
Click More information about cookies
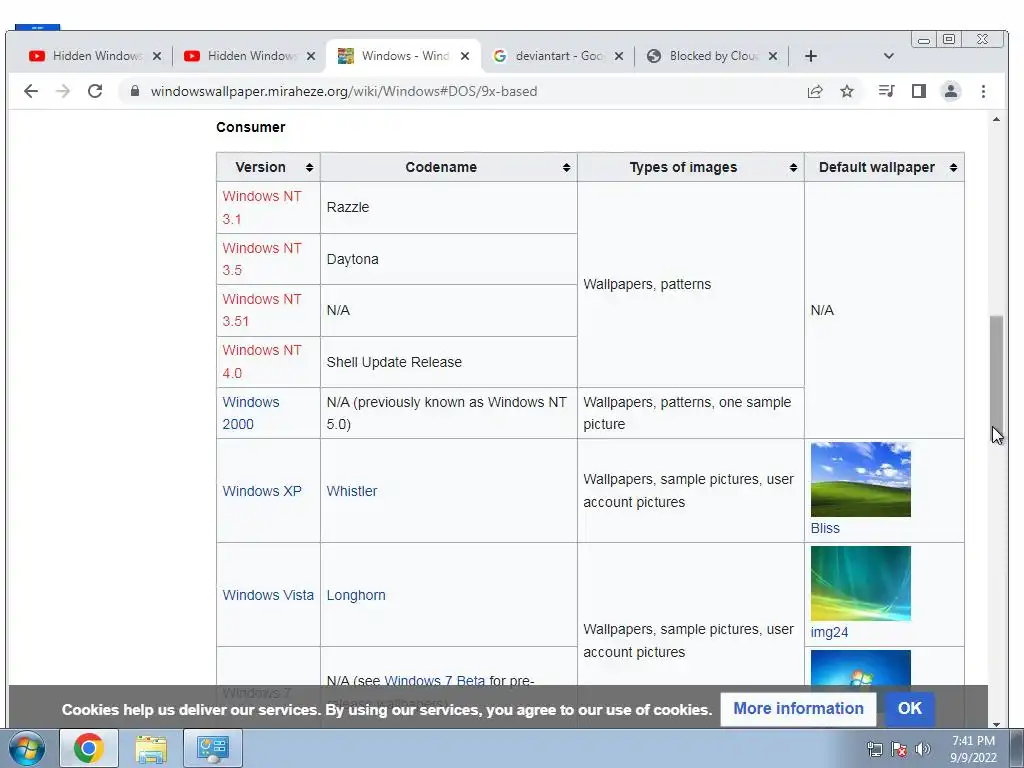tap(798, 709)
